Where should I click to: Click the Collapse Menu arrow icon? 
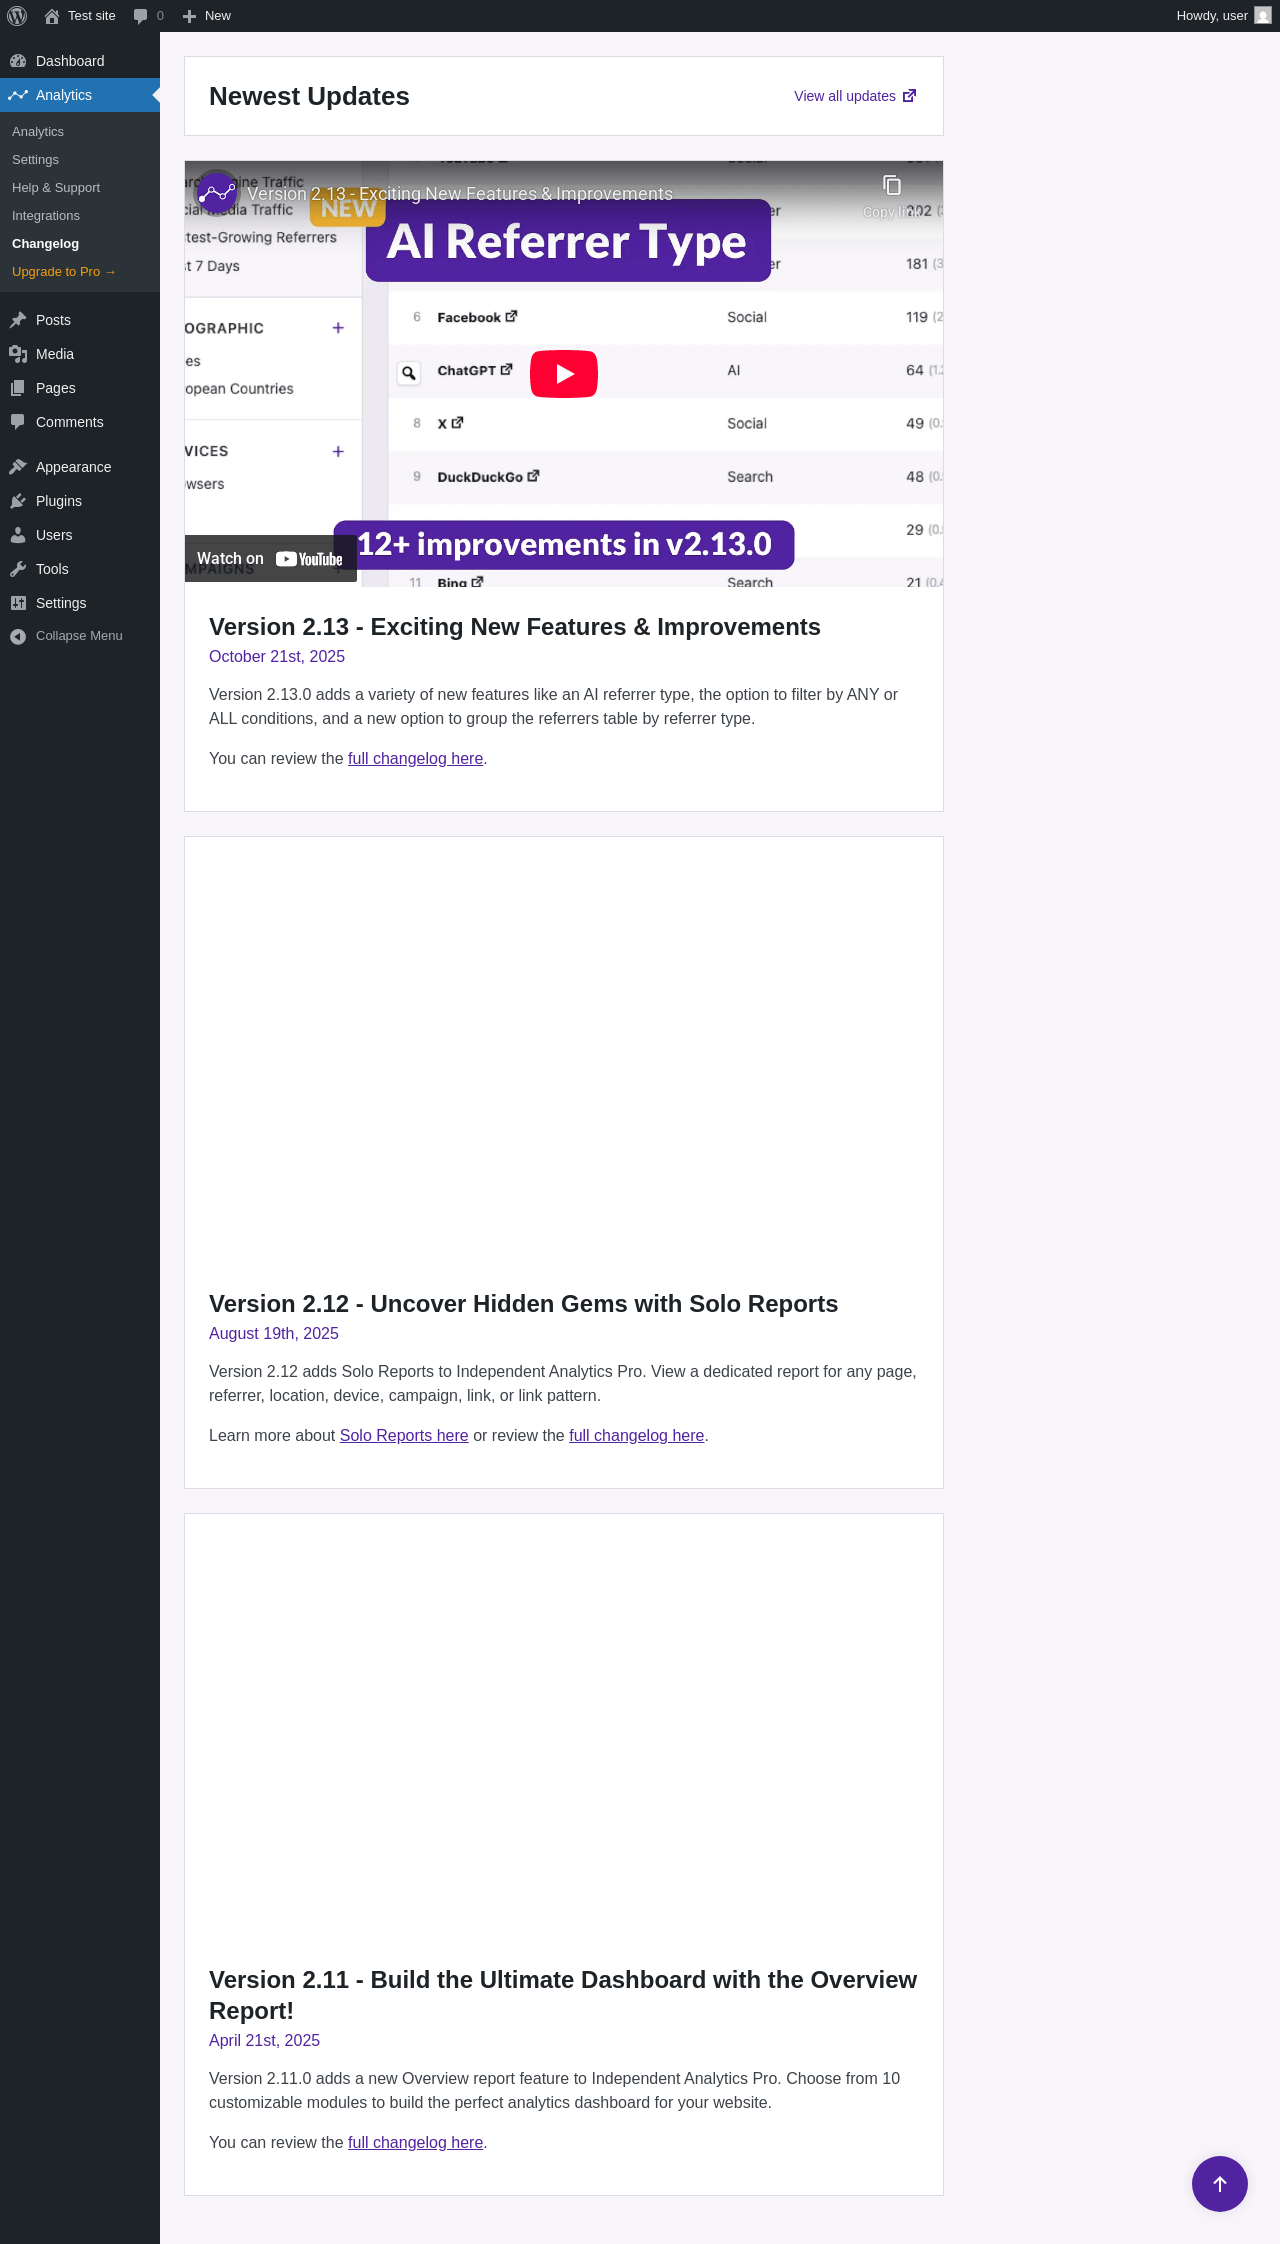pos(18,636)
